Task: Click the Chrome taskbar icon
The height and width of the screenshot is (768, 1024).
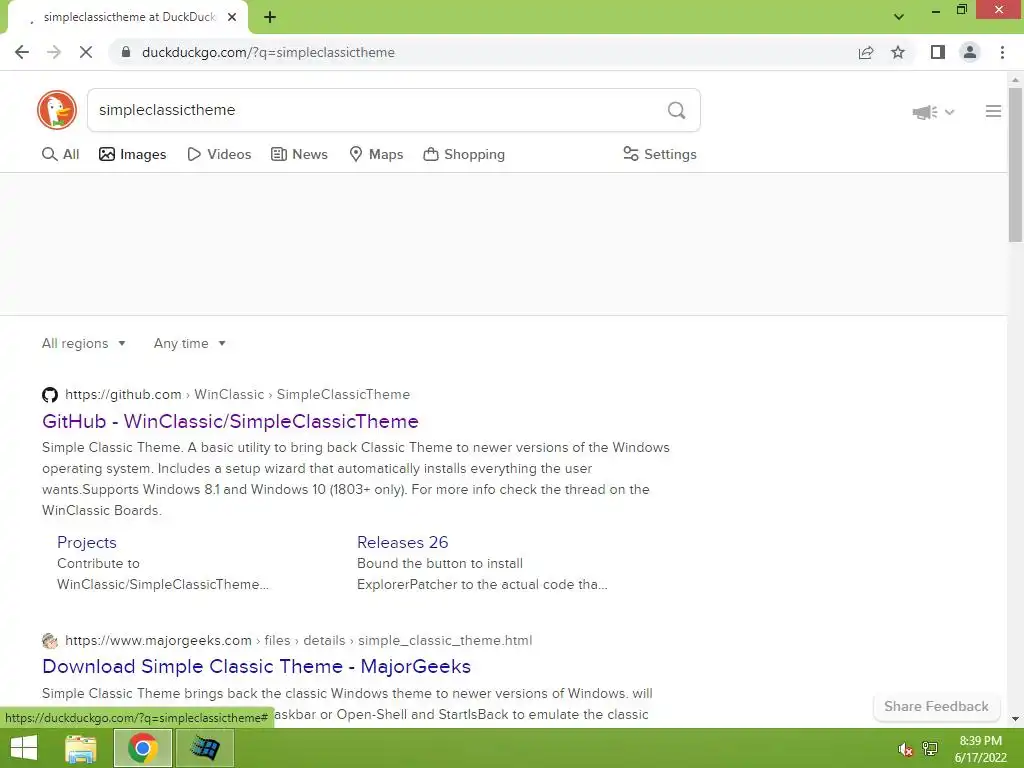Action: (x=142, y=748)
